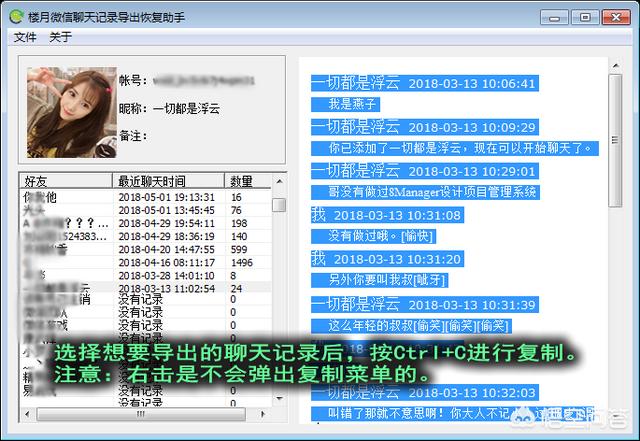The image size is (640, 441).
Task: Select the row dated 2018-05-01 19:13:31
Action: (145, 197)
